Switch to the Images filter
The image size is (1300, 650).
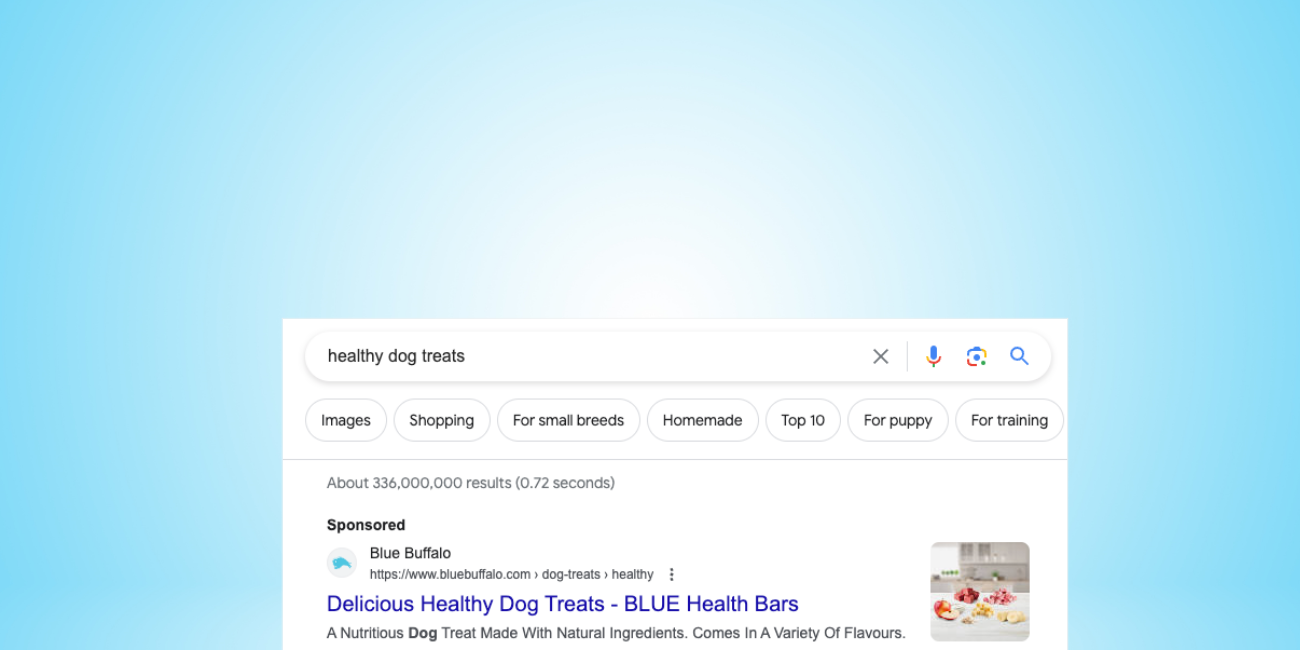point(346,420)
